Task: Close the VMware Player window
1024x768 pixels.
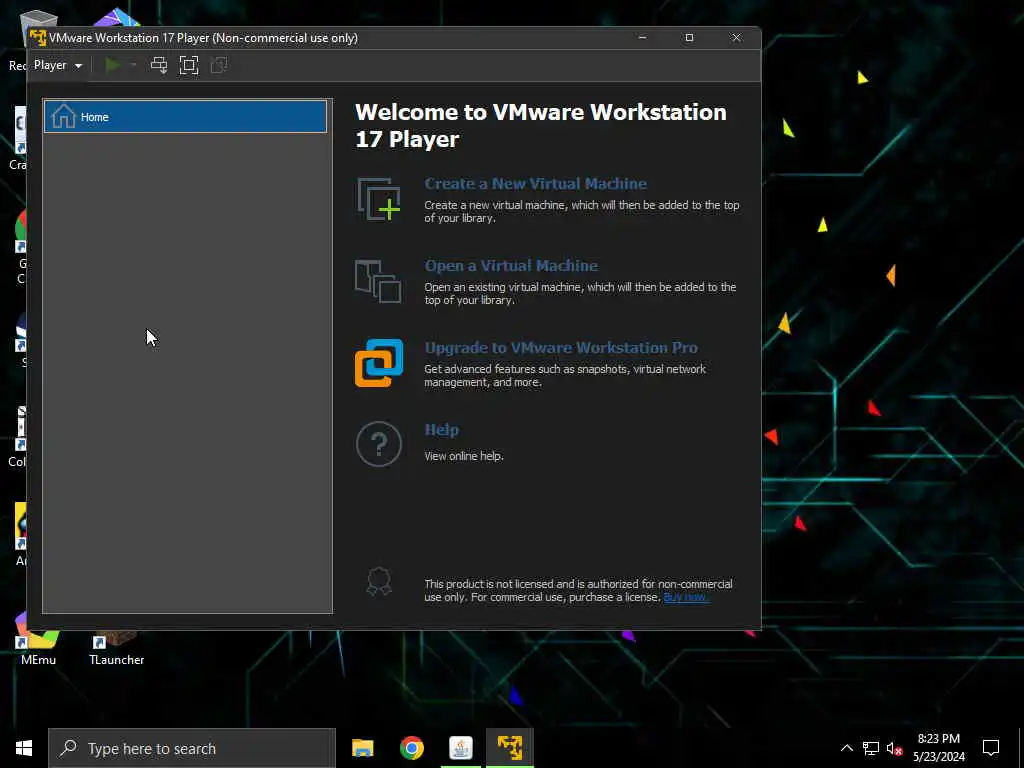Action: [x=736, y=38]
